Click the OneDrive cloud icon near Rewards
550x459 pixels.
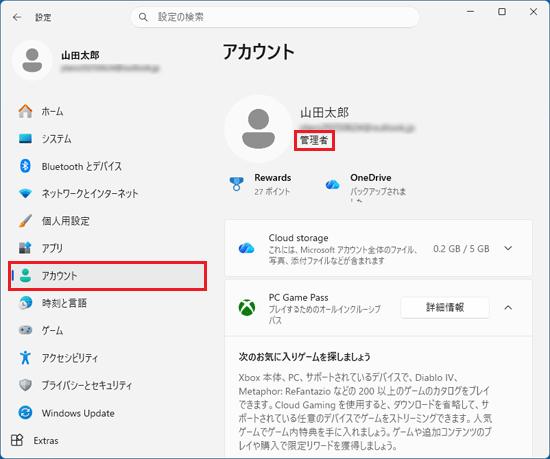point(333,184)
